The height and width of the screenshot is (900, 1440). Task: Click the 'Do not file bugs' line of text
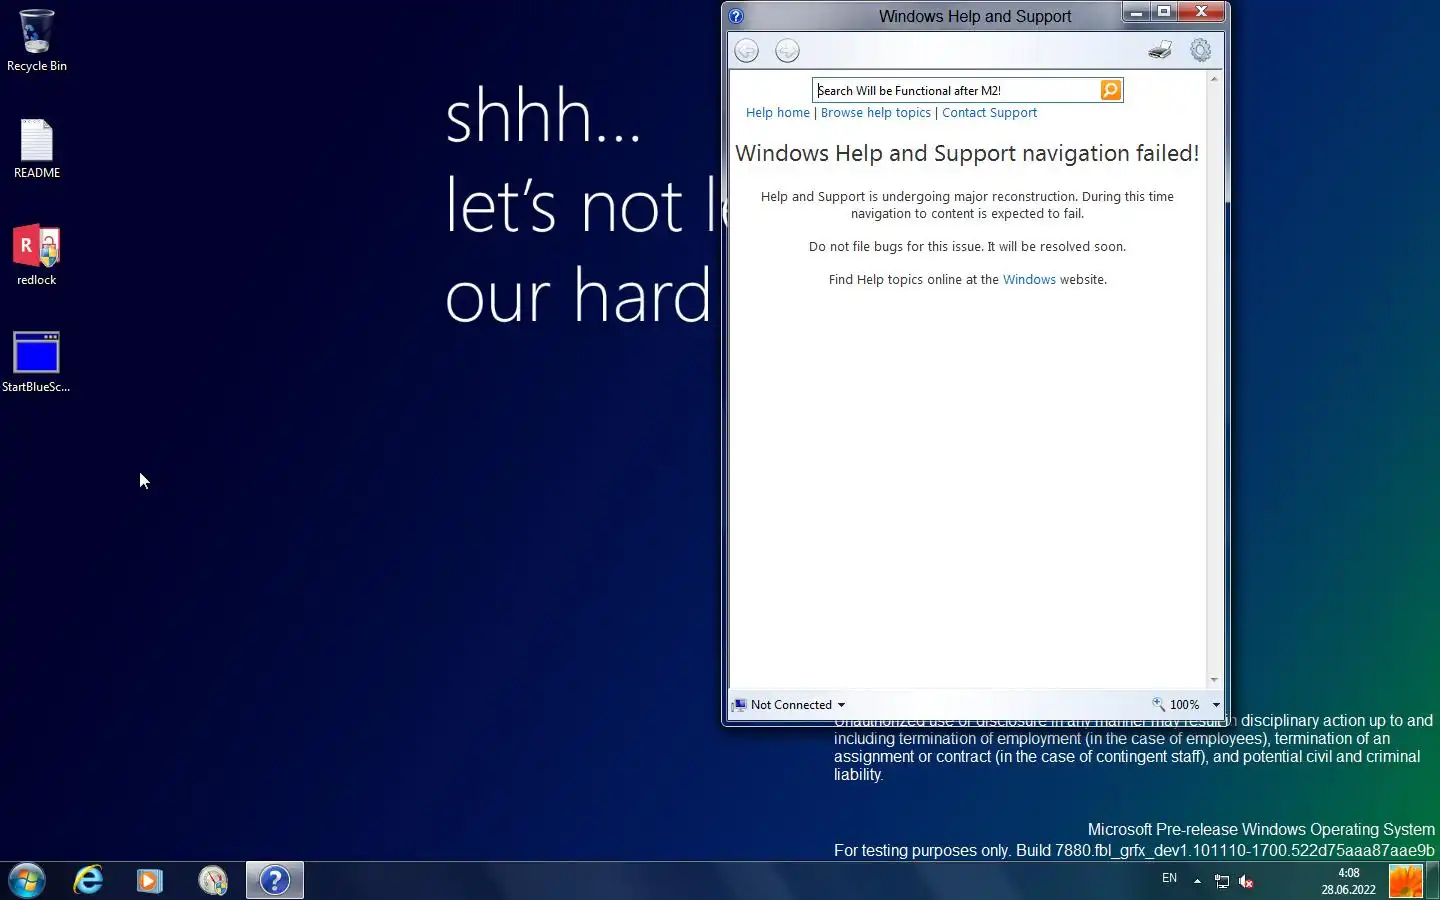(967, 247)
